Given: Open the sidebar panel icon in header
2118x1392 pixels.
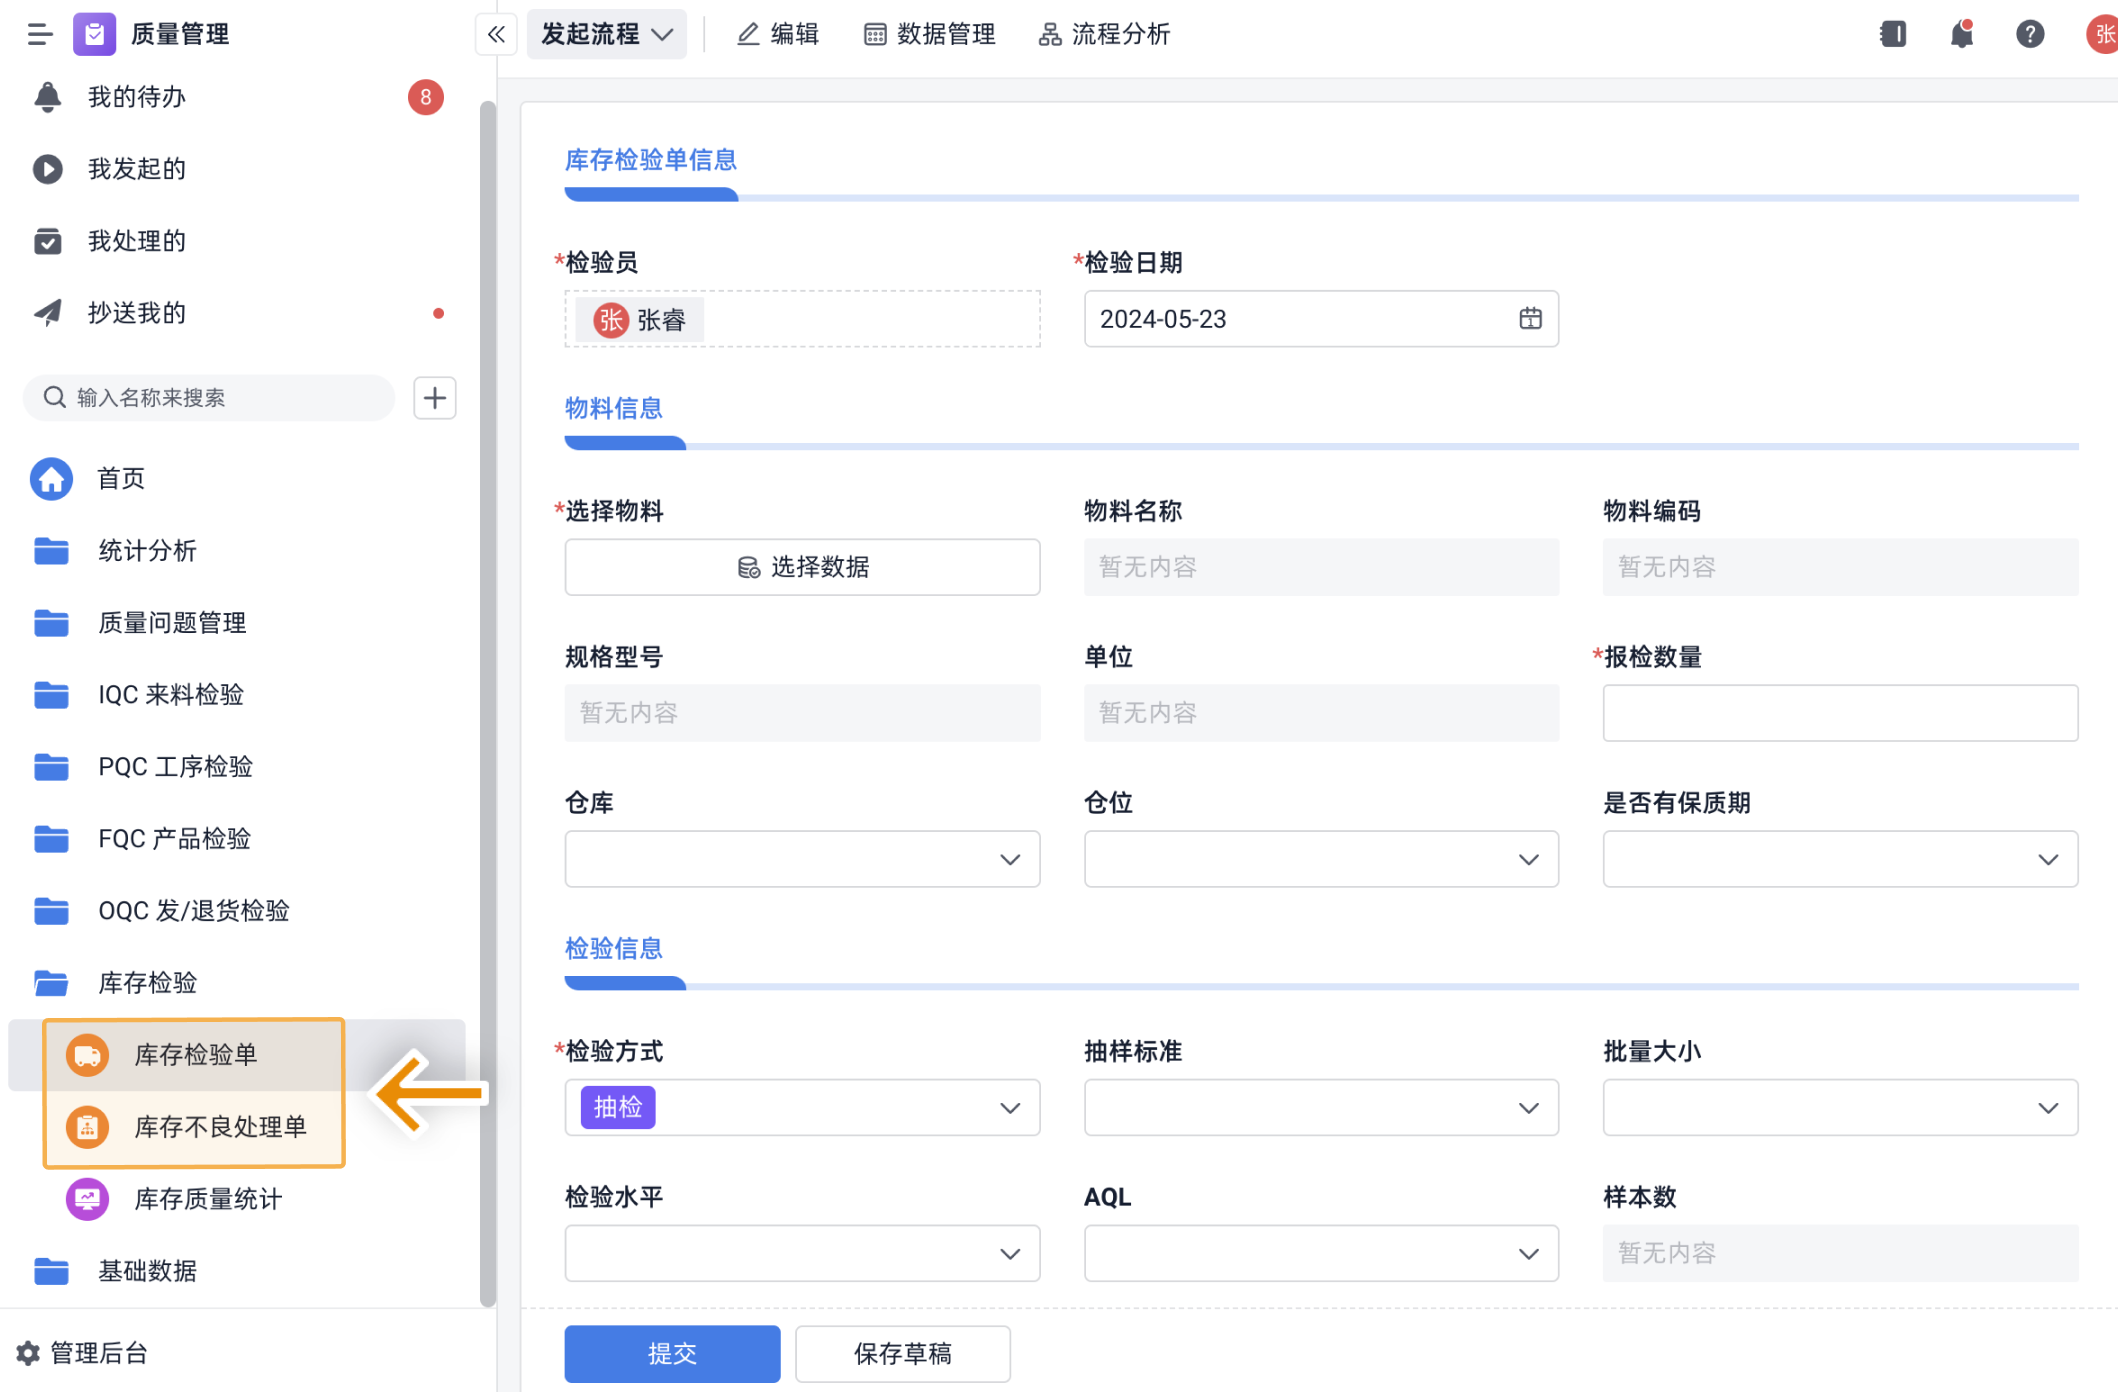Looking at the screenshot, I should 1892,35.
